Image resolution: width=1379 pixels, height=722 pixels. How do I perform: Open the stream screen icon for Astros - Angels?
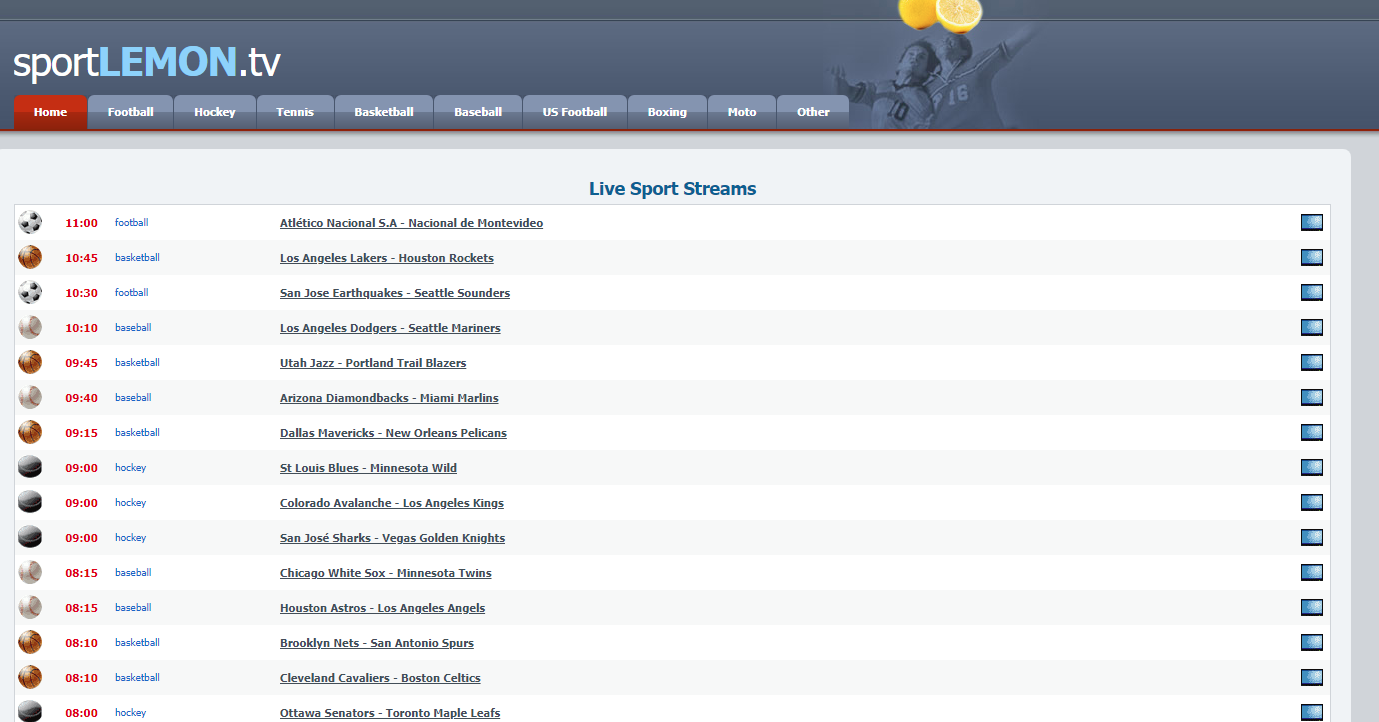tap(1312, 608)
